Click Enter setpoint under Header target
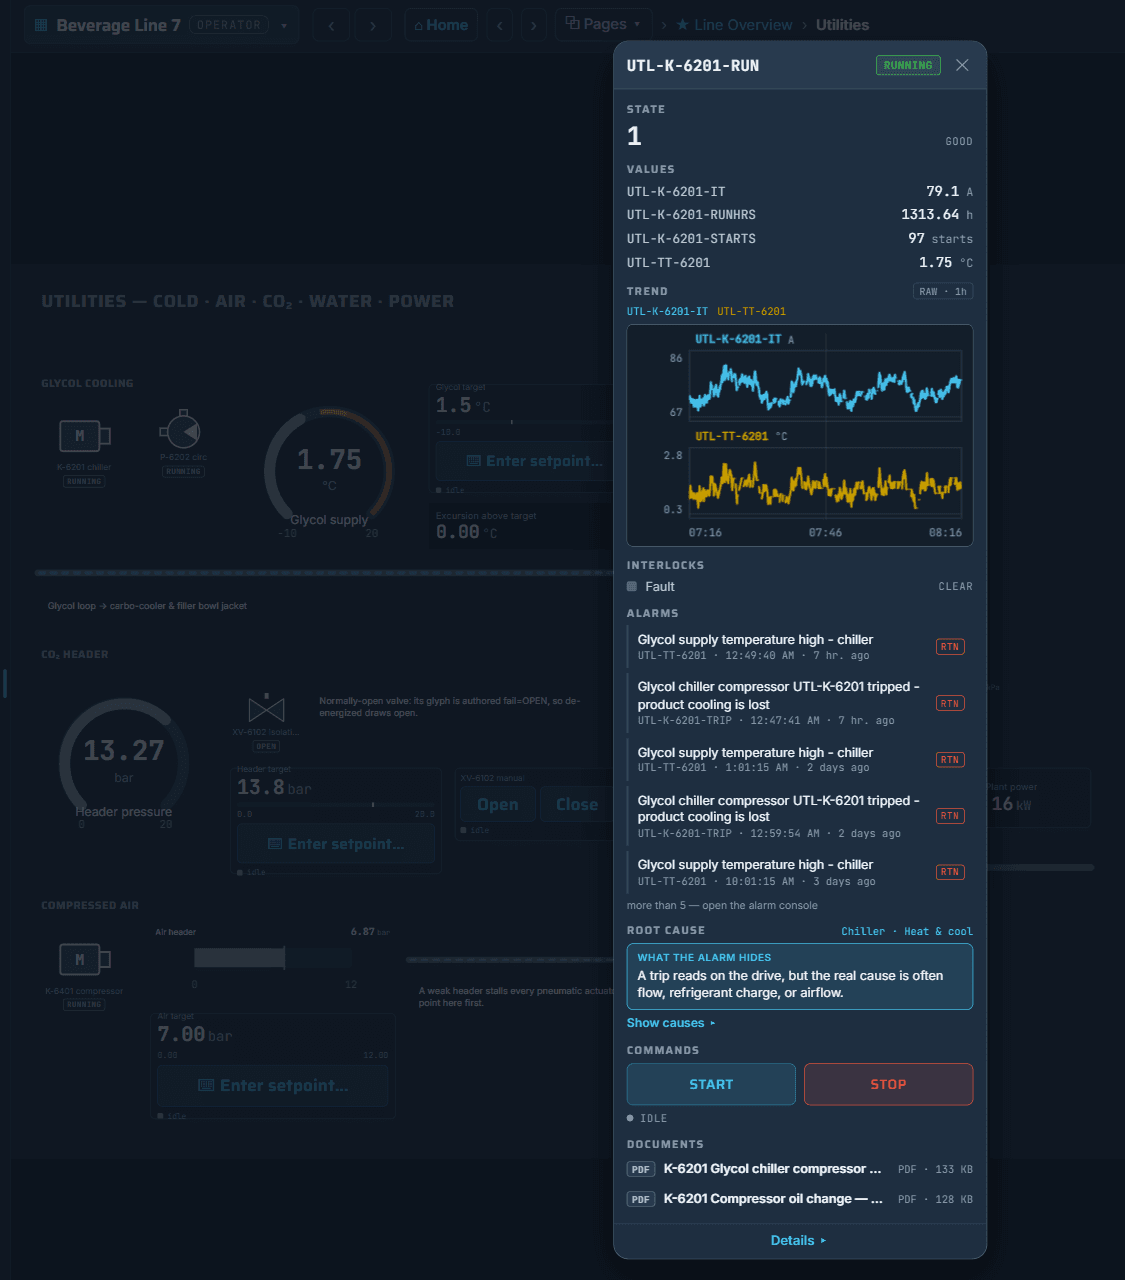The width and height of the screenshot is (1125, 1280). click(x=336, y=844)
